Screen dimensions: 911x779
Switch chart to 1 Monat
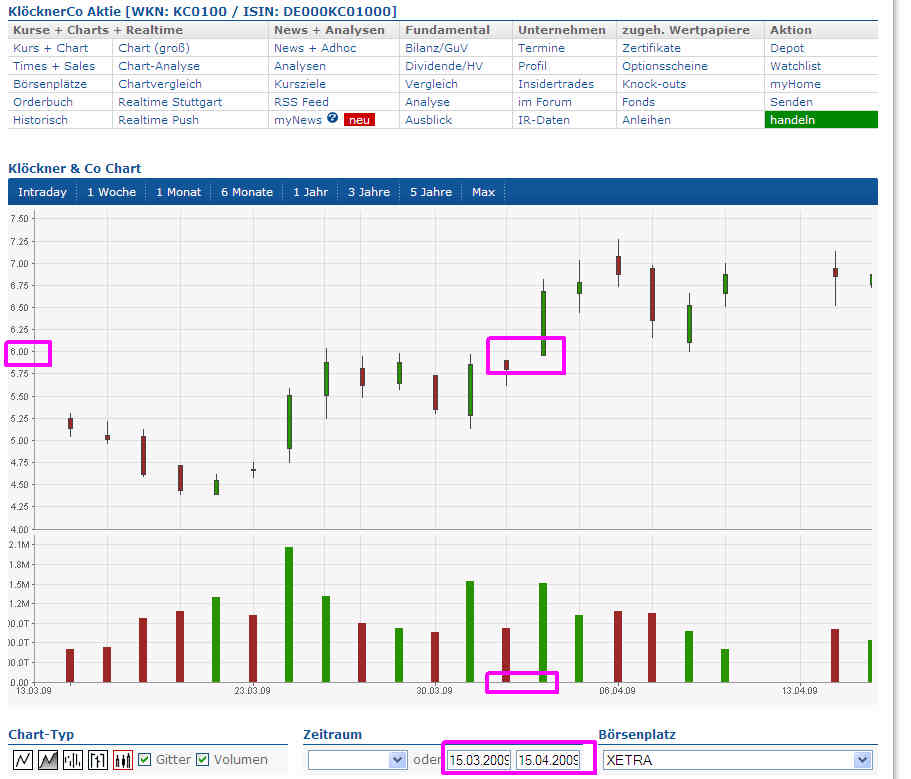pos(178,192)
